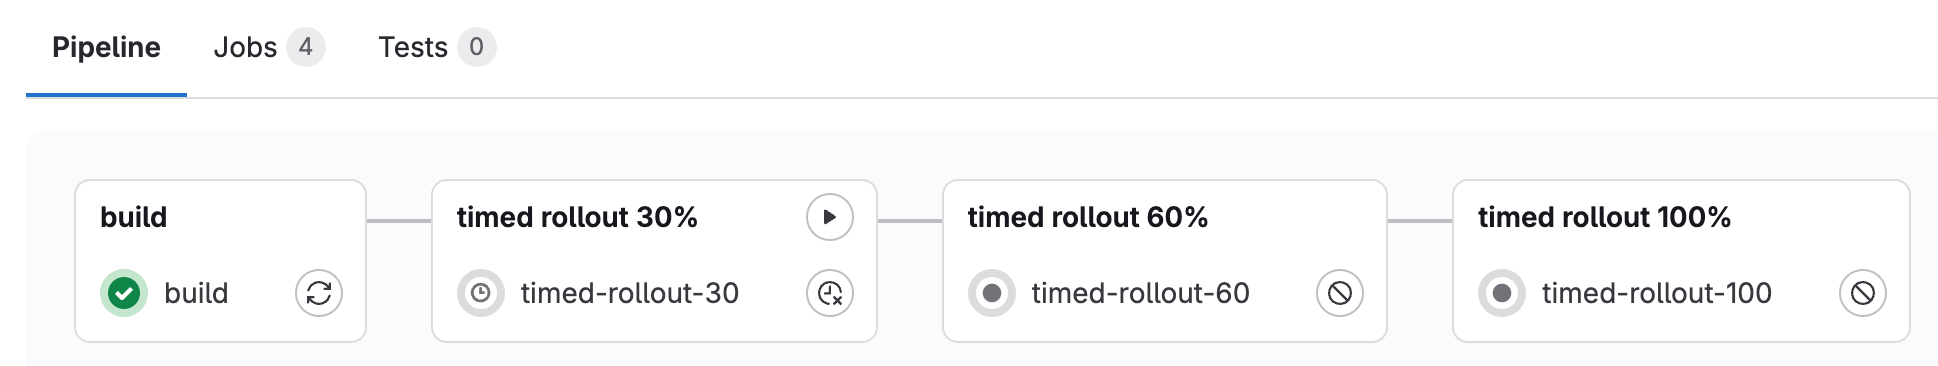Retry the build job

319,293
